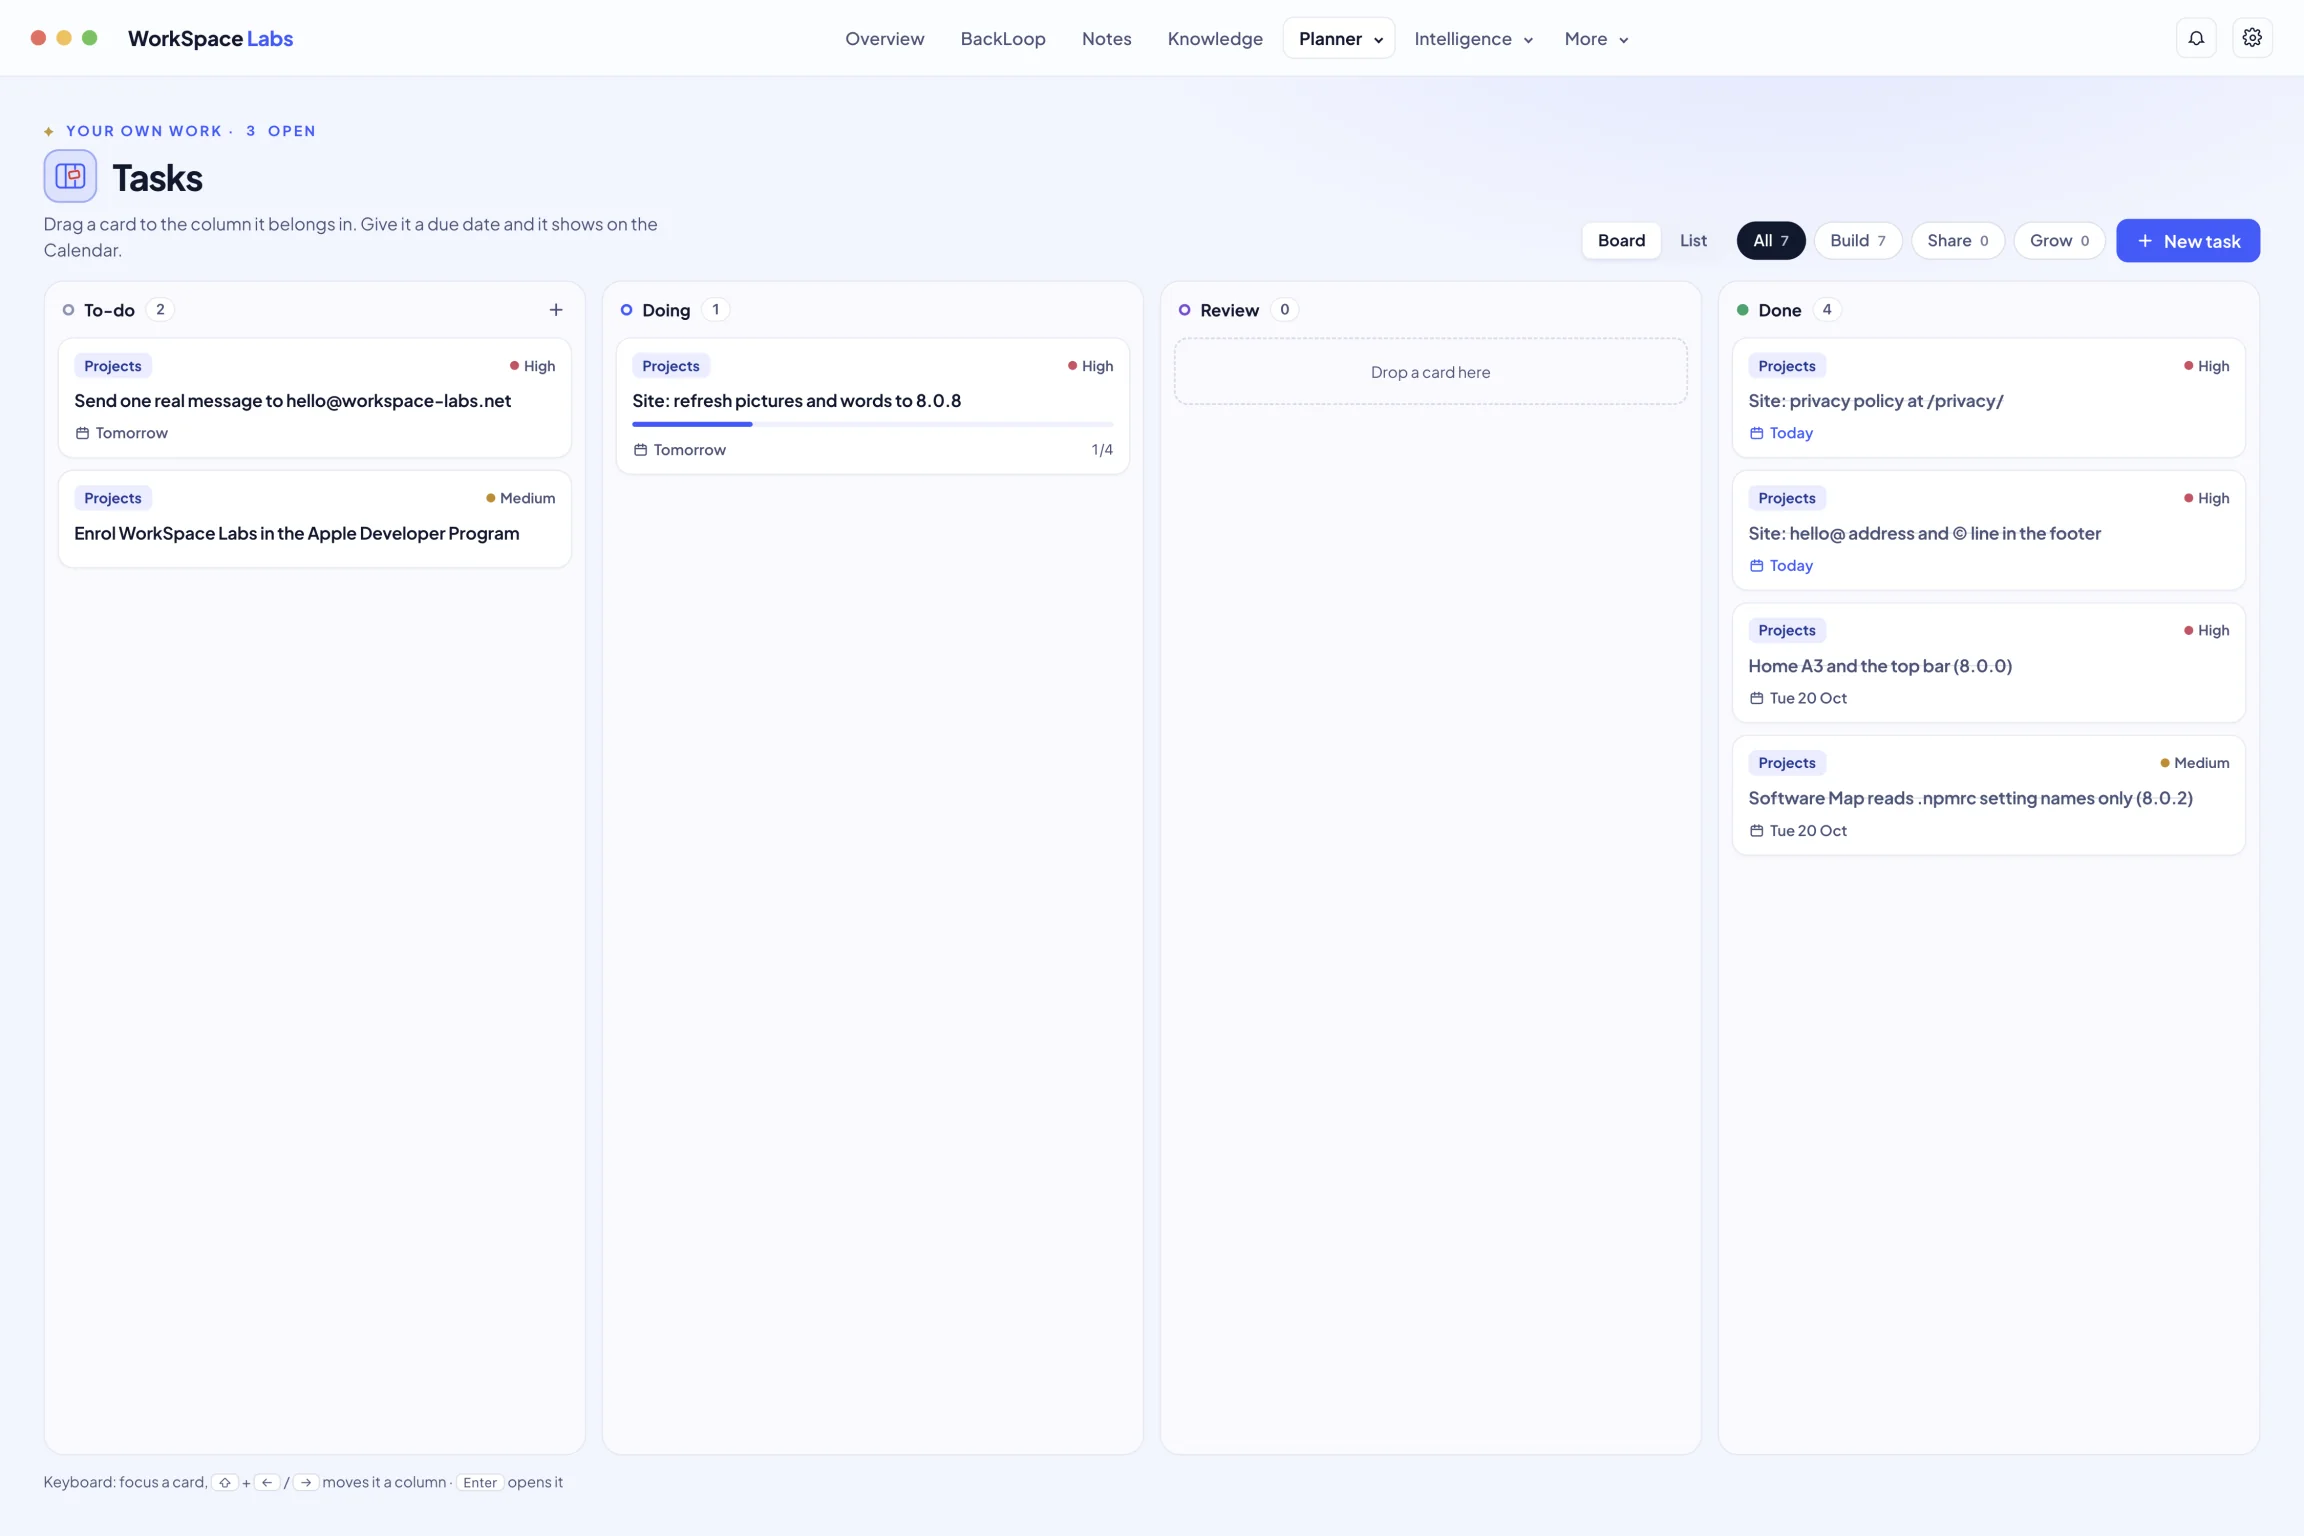Switch to Board view
This screenshot has height=1536, width=2304.
(1621, 240)
